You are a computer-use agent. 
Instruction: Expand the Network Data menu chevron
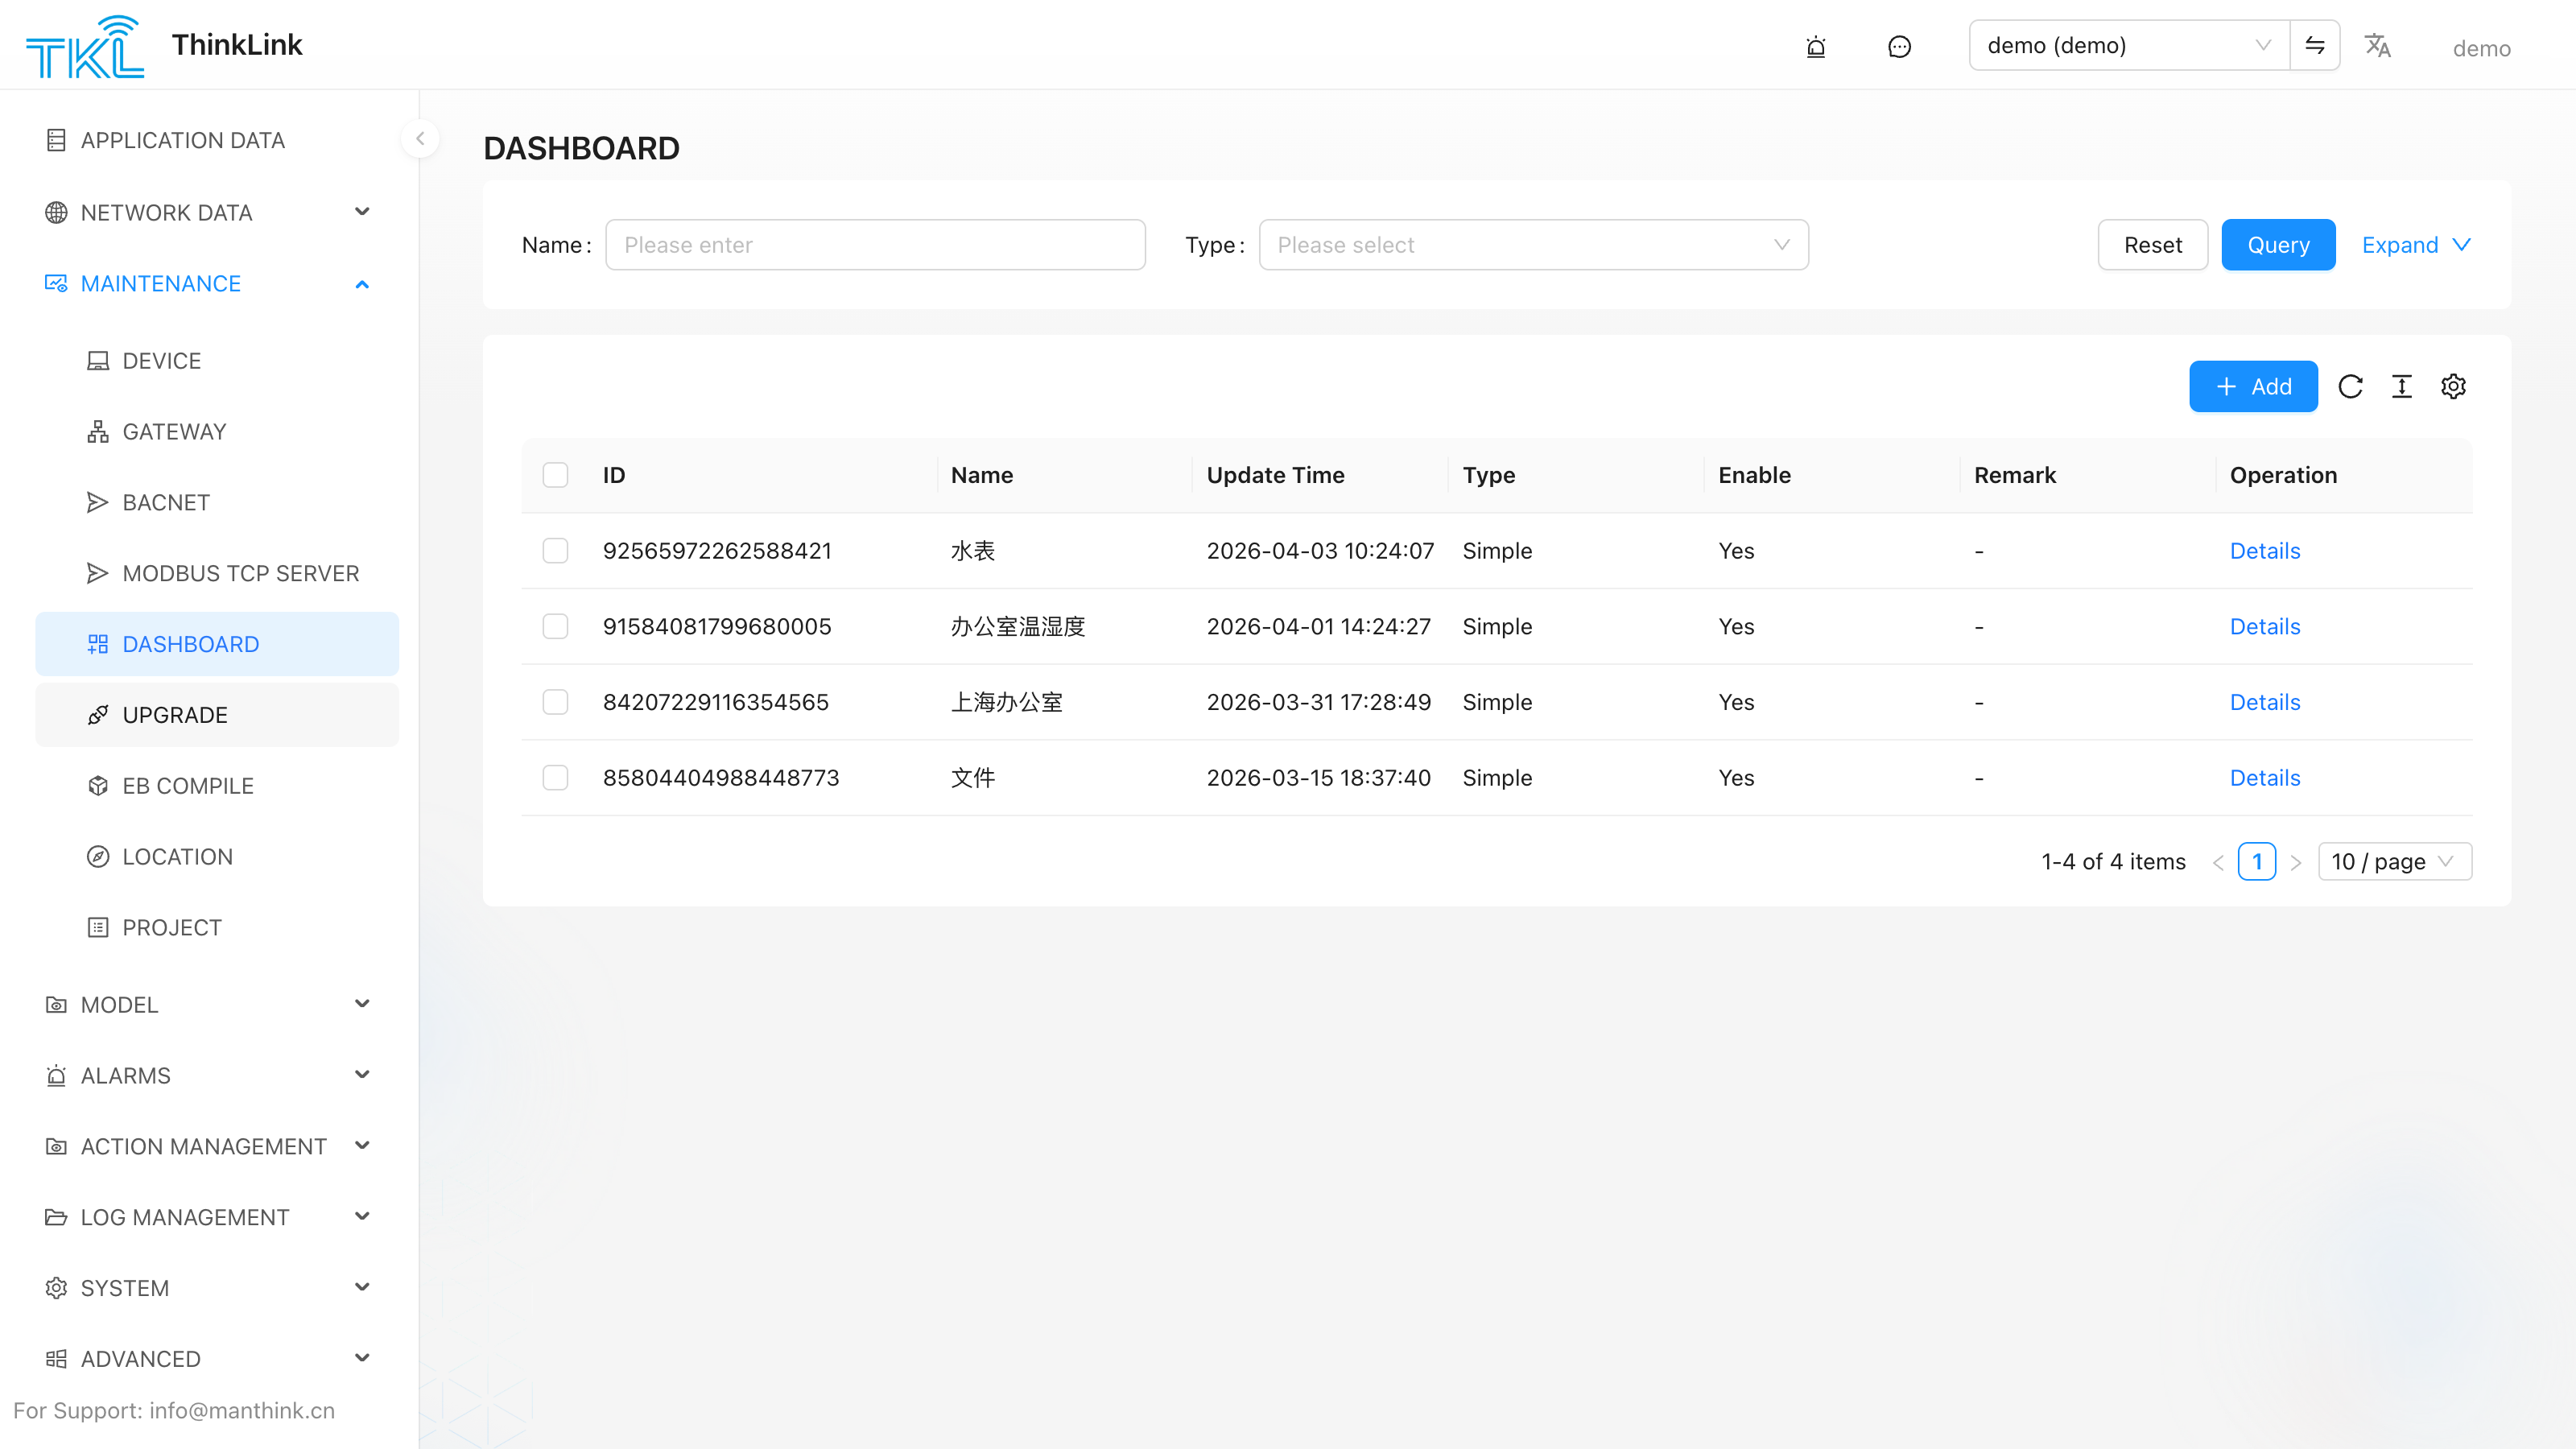[362, 212]
